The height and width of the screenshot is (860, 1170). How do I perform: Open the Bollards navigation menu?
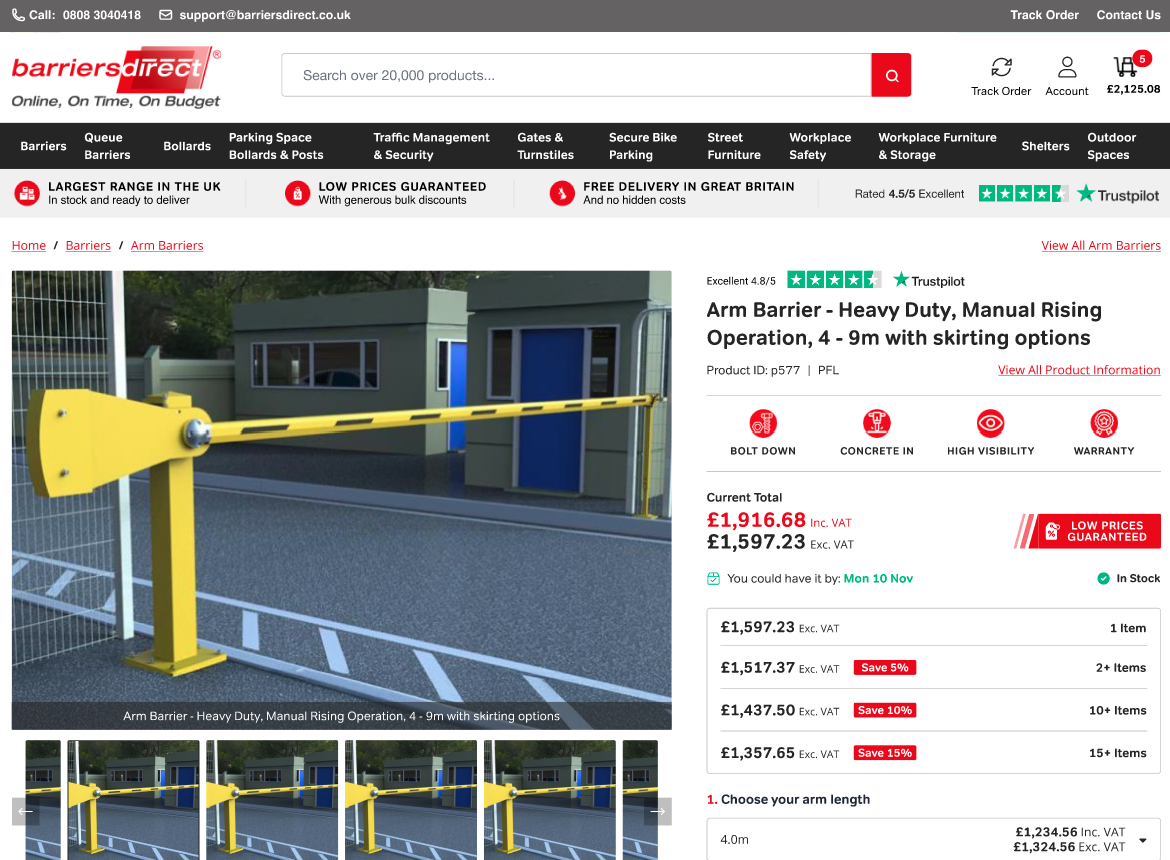pyautogui.click(x=187, y=145)
